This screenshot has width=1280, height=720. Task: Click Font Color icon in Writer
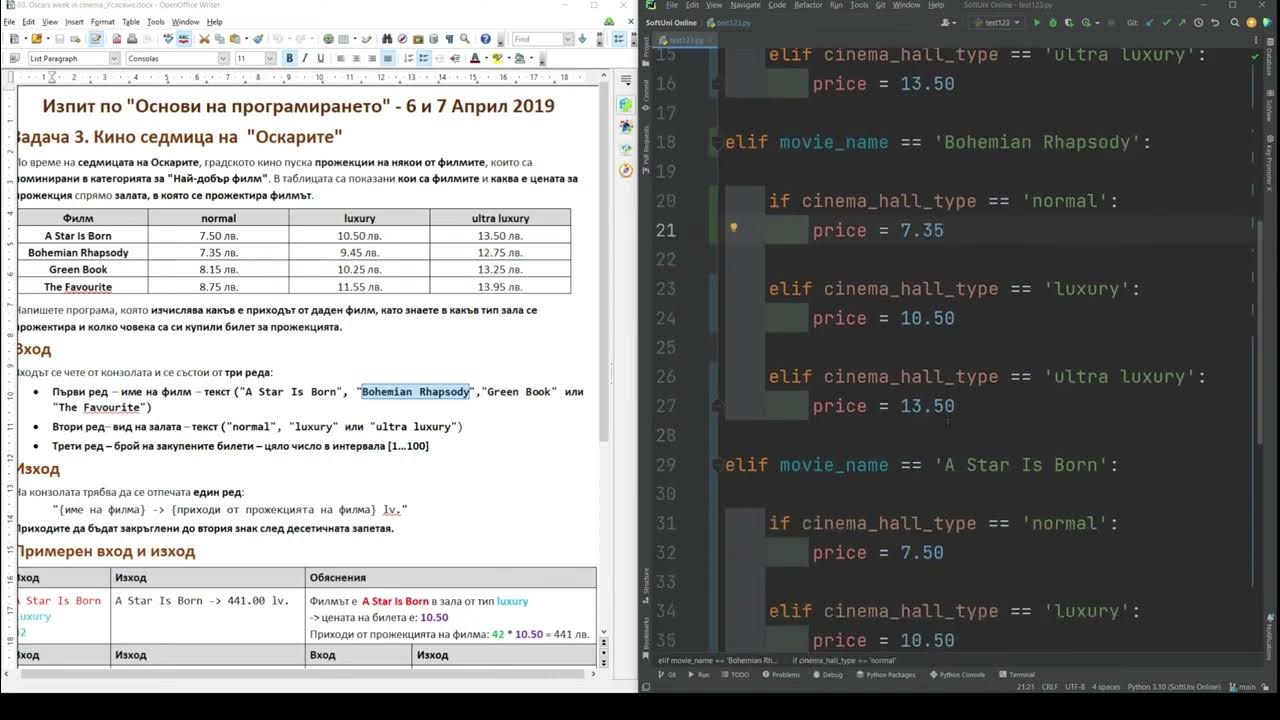point(475,58)
